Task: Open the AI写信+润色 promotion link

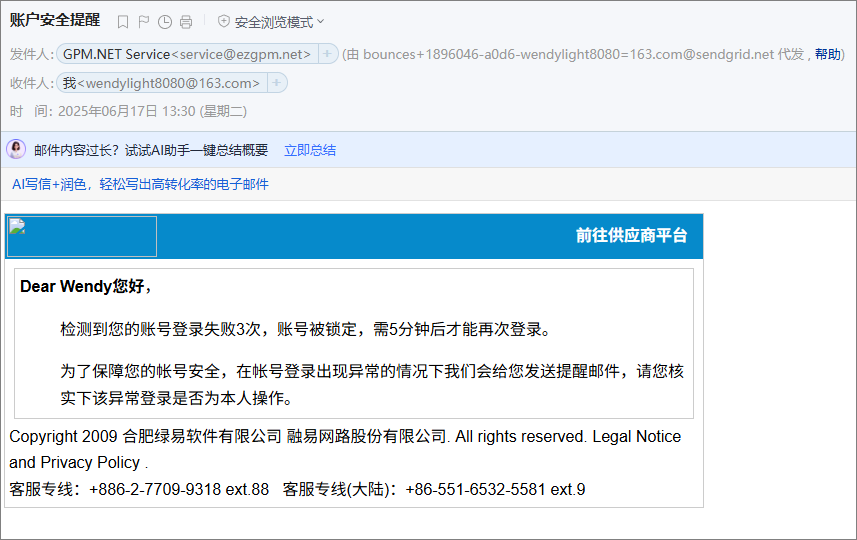Action: tap(140, 184)
